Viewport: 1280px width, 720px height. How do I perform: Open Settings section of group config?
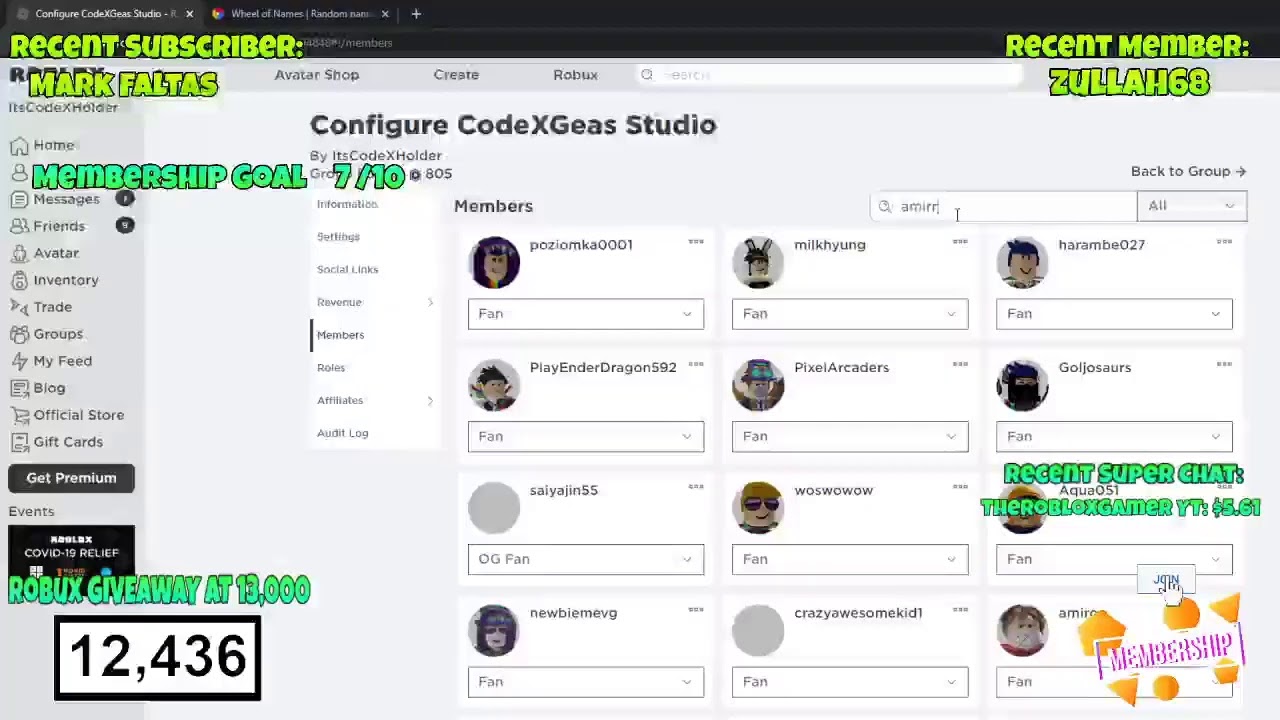click(338, 237)
